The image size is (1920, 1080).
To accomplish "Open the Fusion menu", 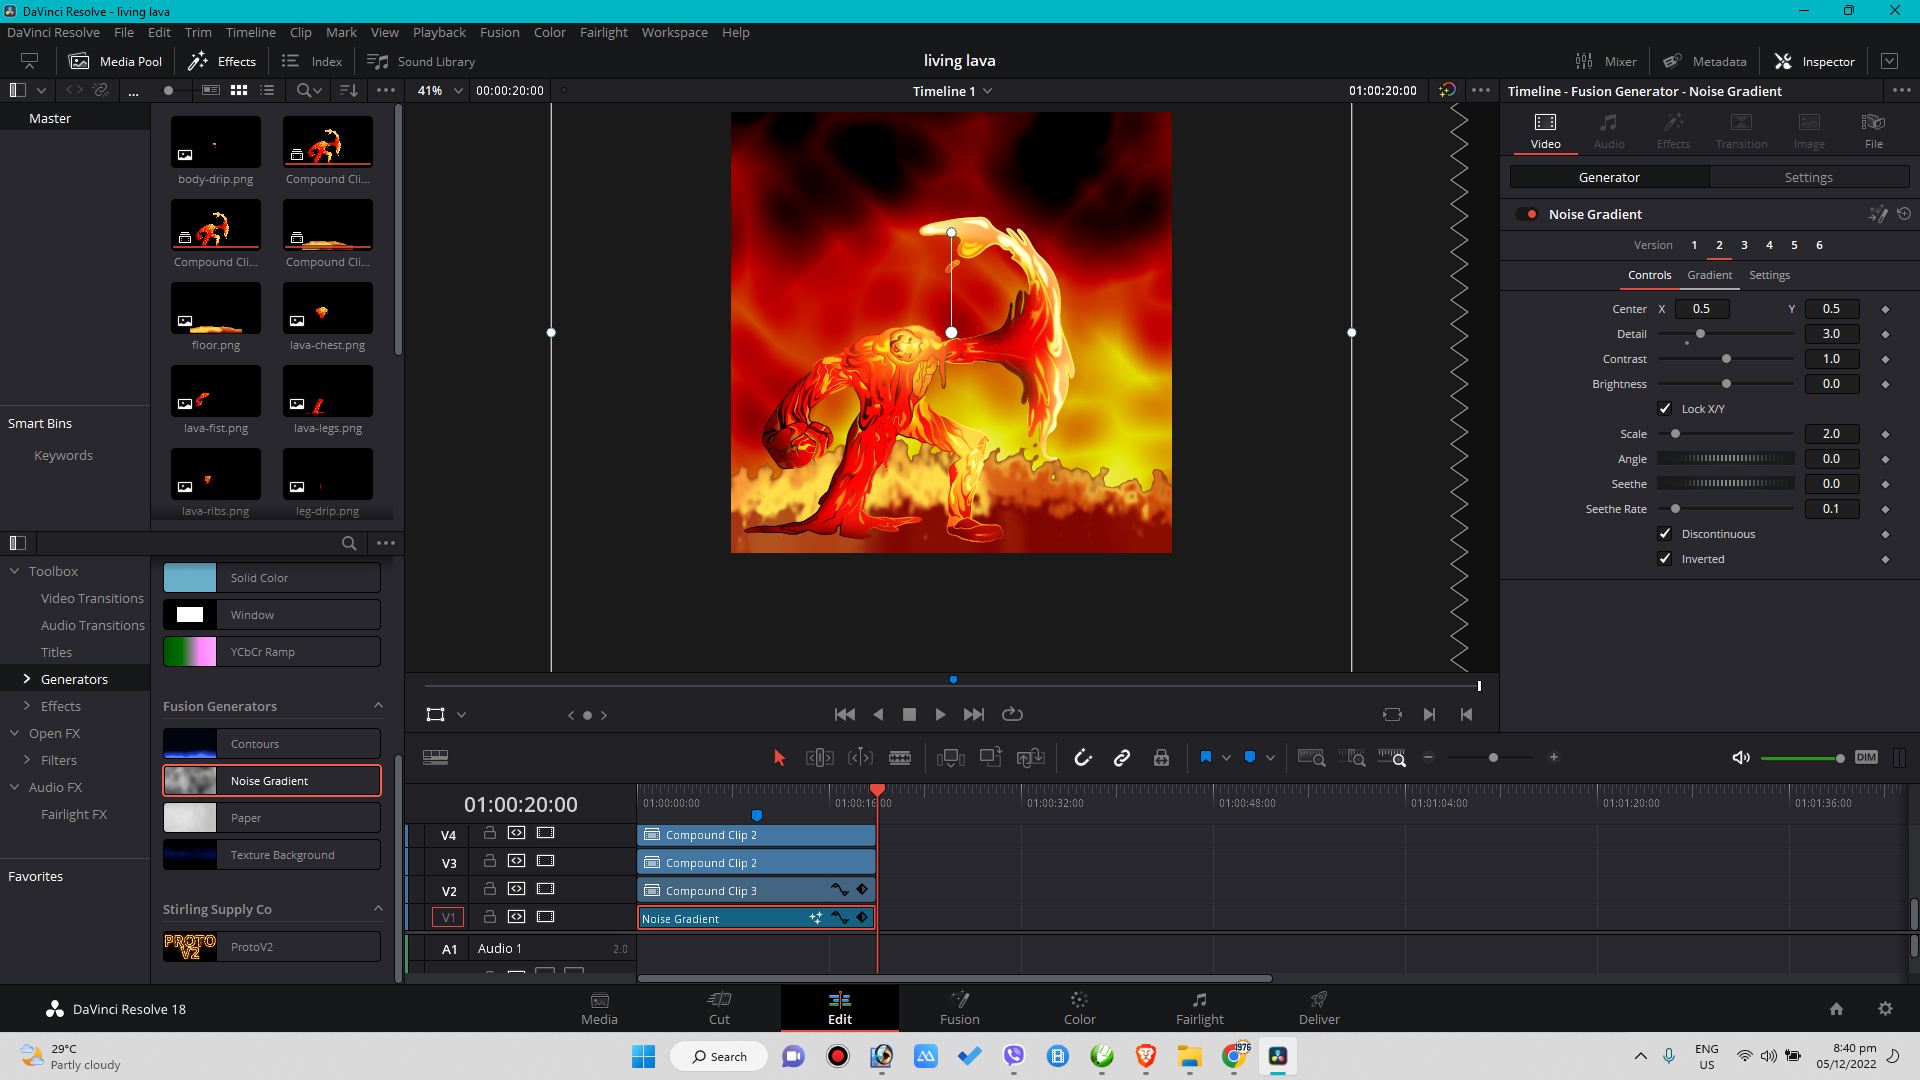I will click(x=499, y=32).
